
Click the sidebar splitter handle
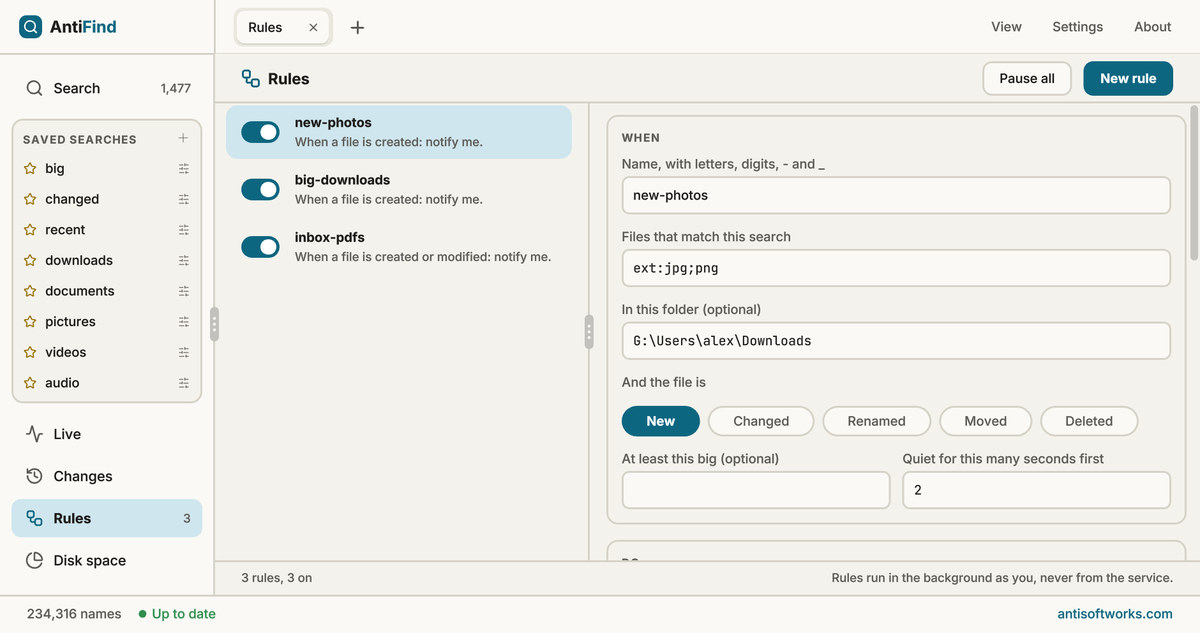(x=214, y=325)
